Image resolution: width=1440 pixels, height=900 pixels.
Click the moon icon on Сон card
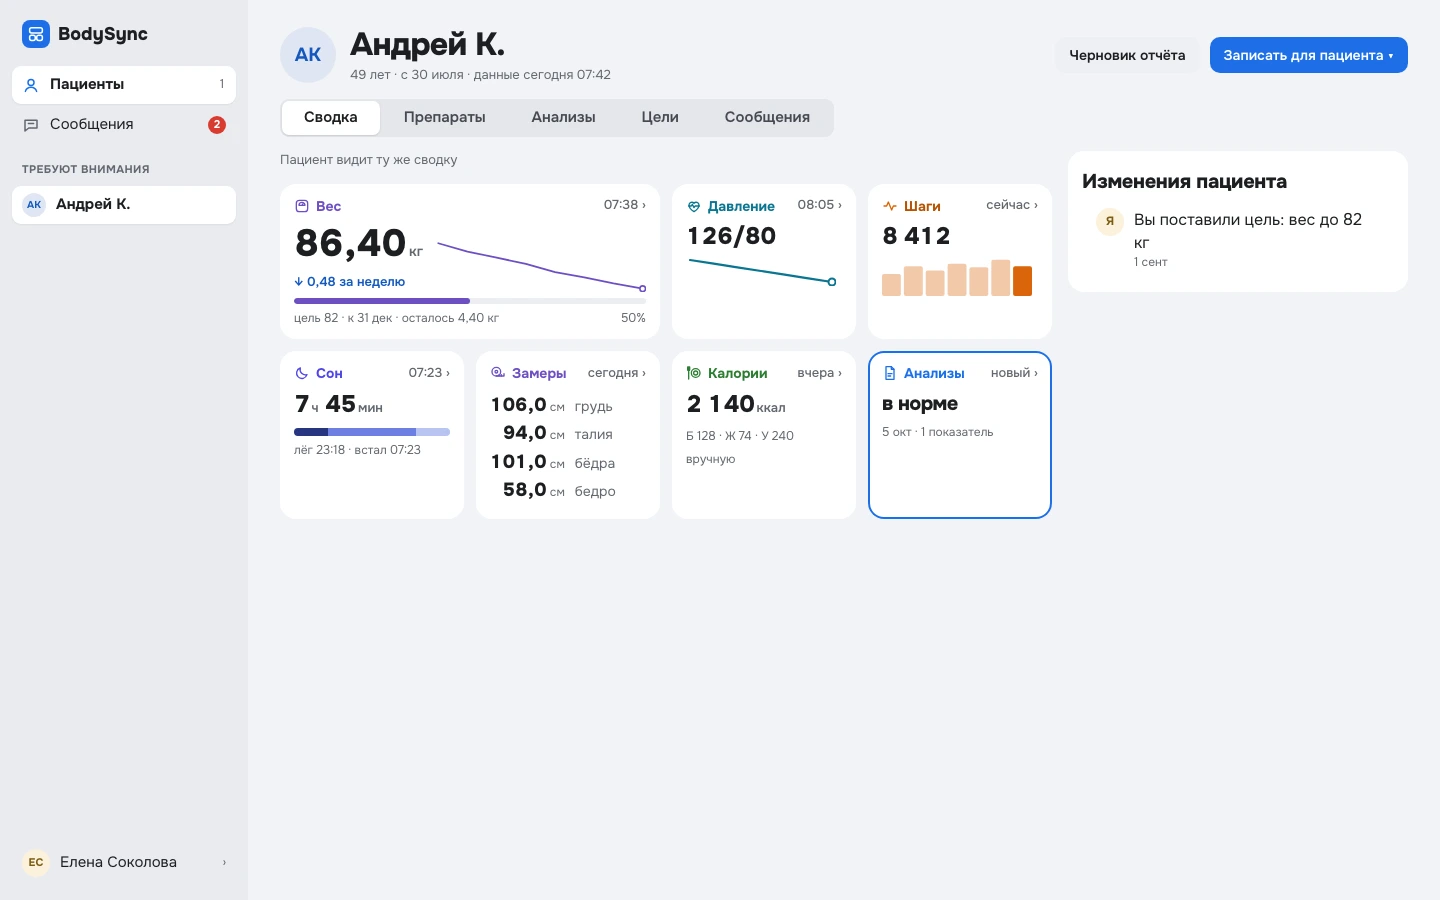(301, 373)
